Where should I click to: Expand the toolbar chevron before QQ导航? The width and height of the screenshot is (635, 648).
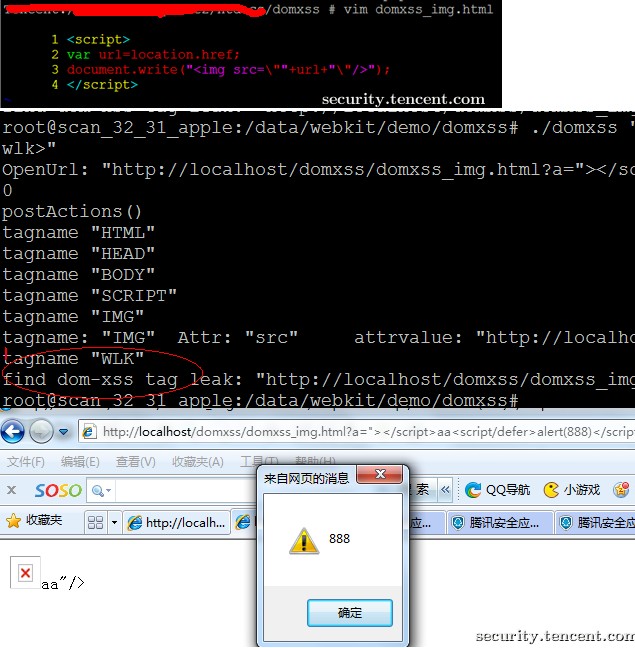pyautogui.click(x=445, y=490)
